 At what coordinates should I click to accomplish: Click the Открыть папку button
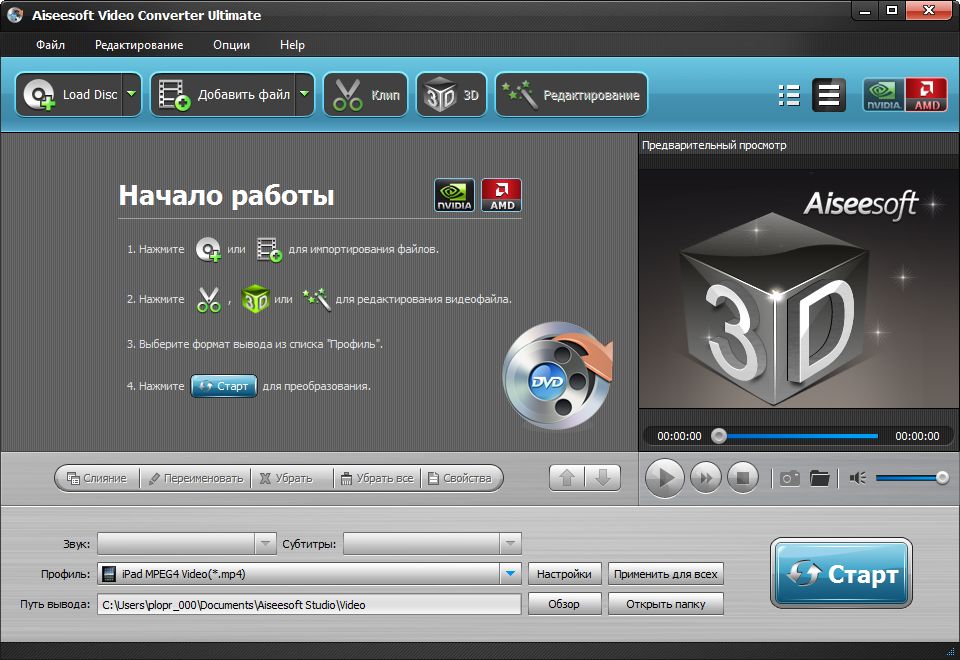click(x=666, y=604)
